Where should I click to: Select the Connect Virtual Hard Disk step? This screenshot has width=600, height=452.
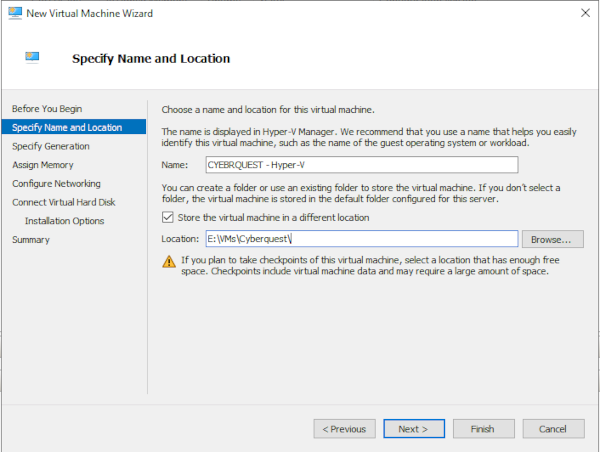click(x=65, y=202)
